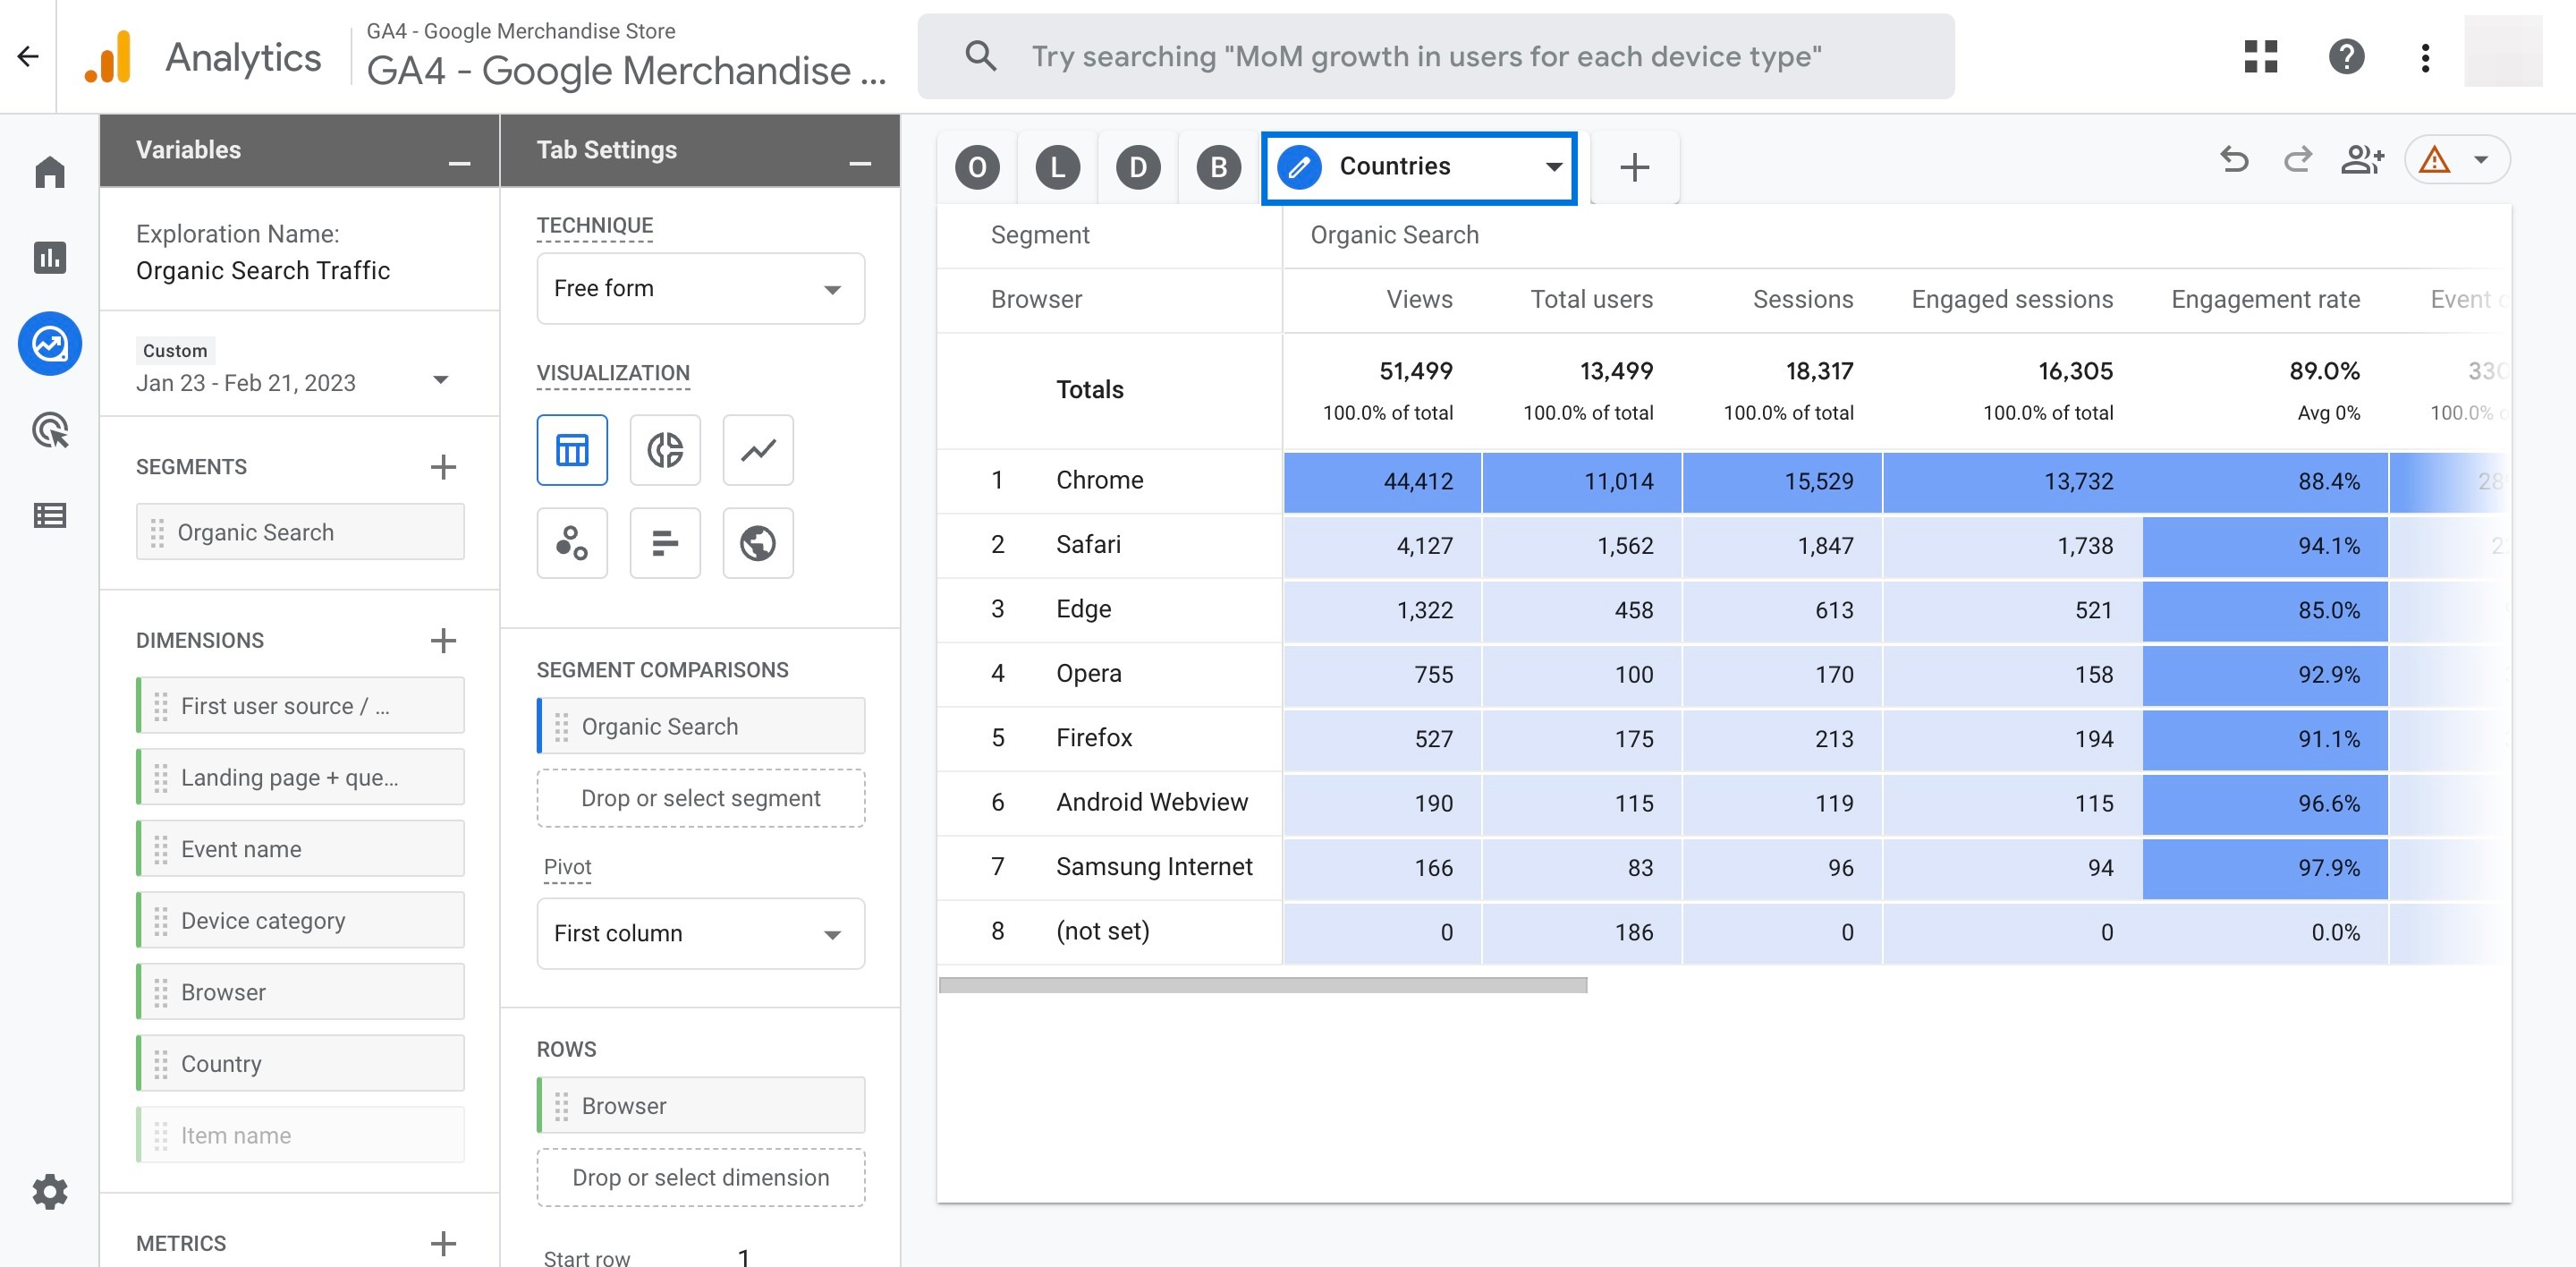Expand the warning indicator dropdown arrow
2576x1267 pixels.
2481,160
